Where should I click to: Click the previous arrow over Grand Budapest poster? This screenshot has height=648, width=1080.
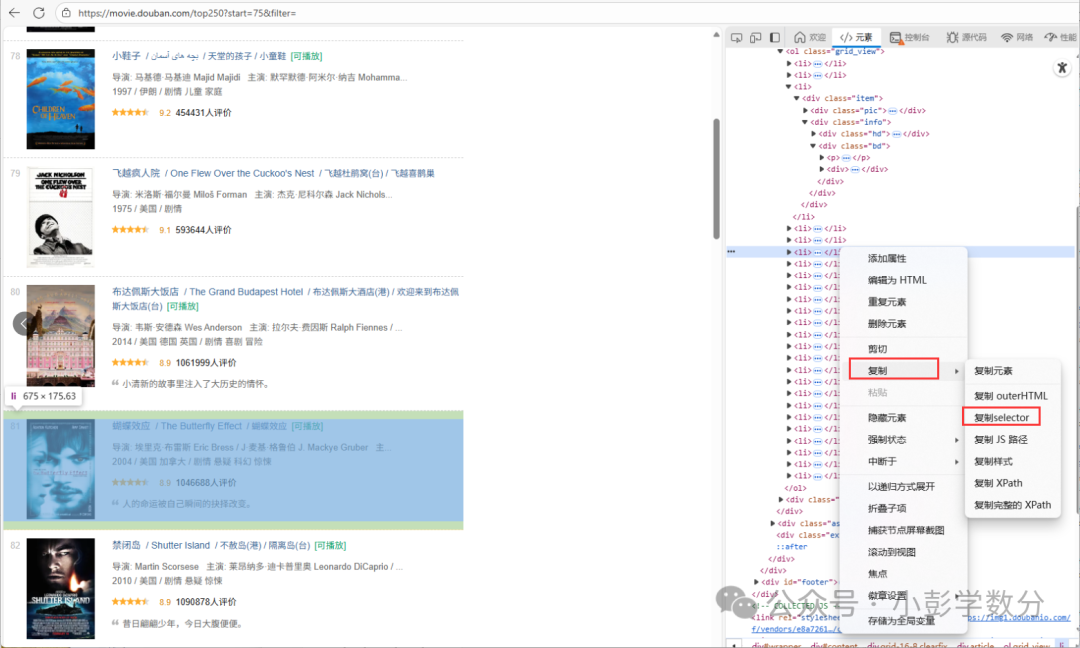[x=23, y=323]
